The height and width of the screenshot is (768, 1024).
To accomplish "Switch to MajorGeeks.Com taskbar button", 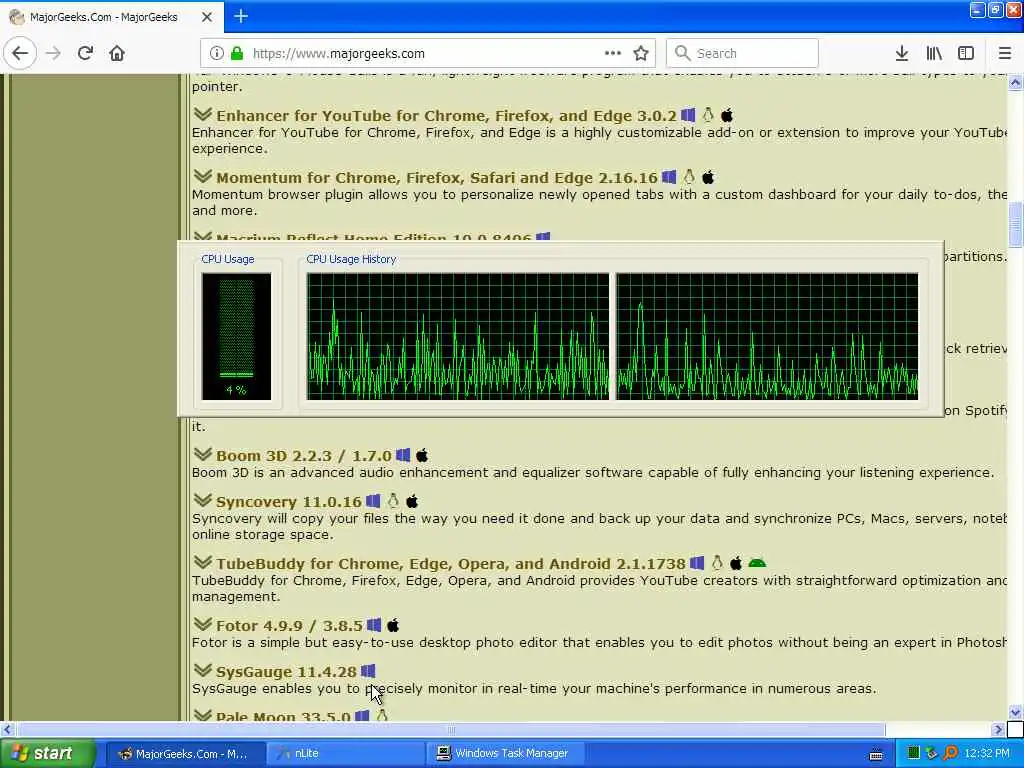I will click(185, 754).
